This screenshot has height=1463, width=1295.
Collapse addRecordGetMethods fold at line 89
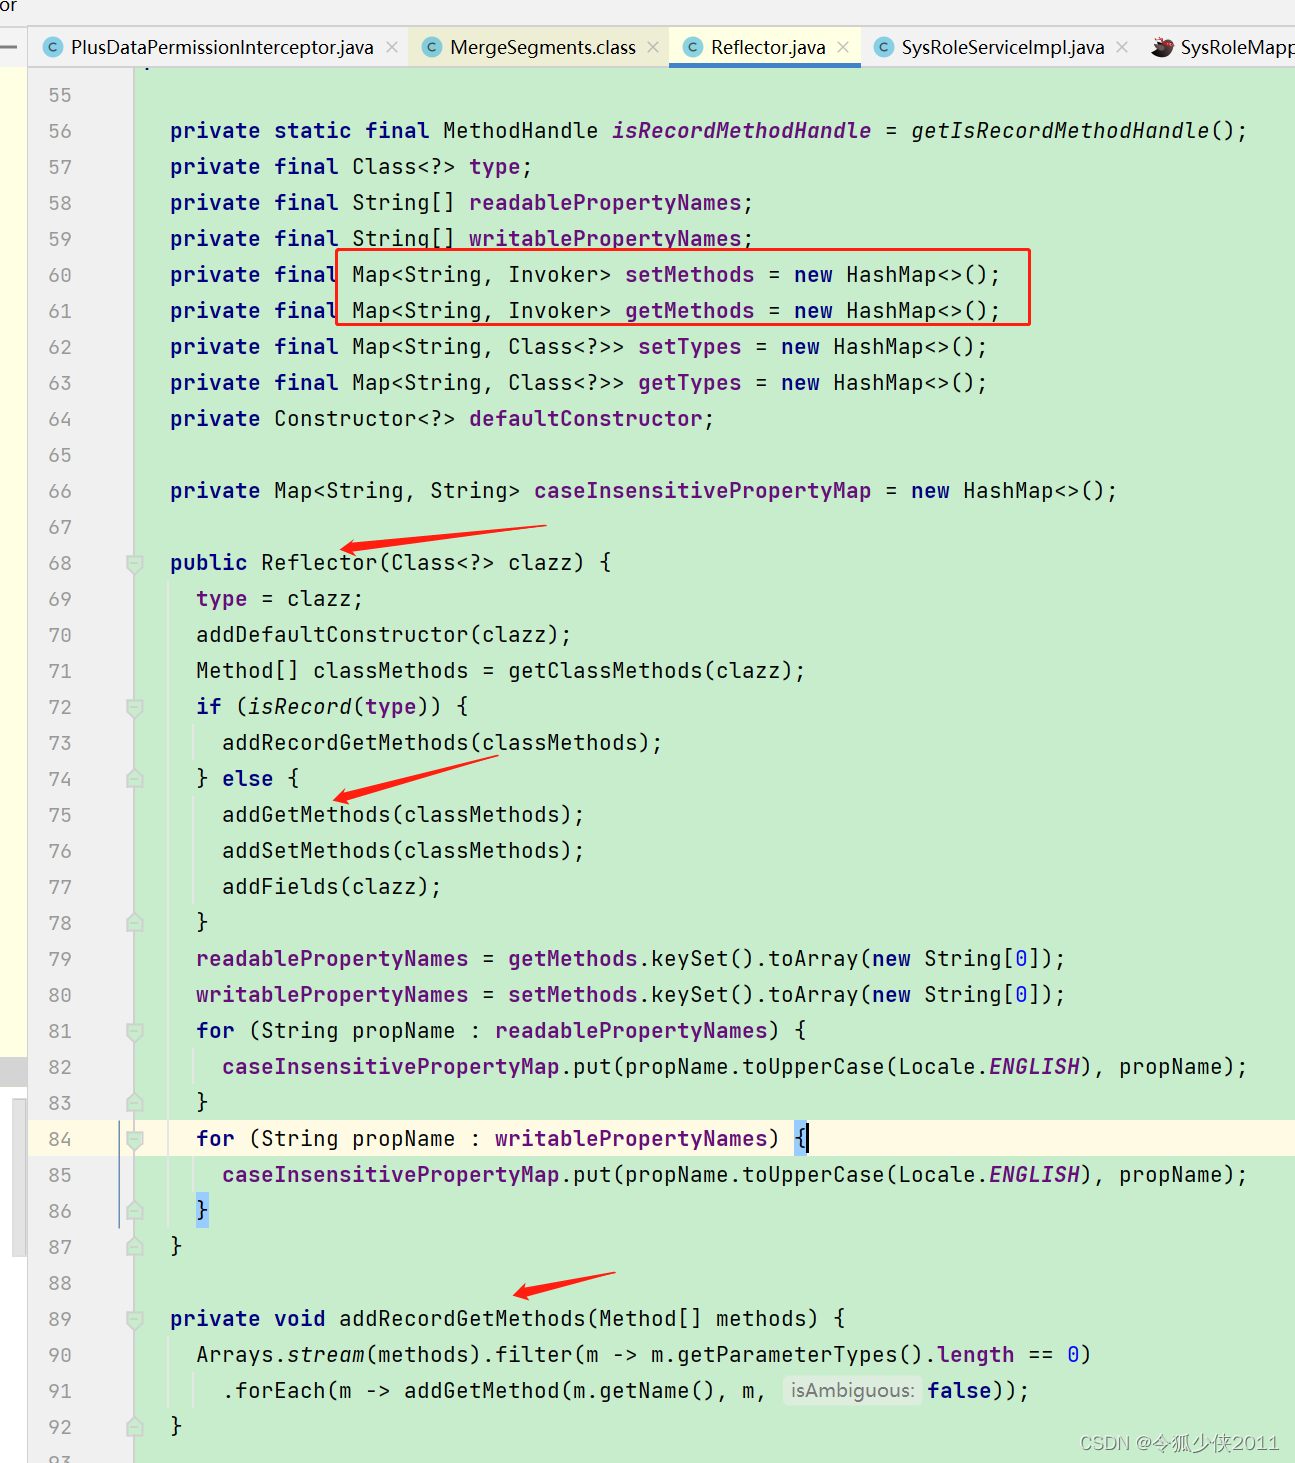[135, 1319]
